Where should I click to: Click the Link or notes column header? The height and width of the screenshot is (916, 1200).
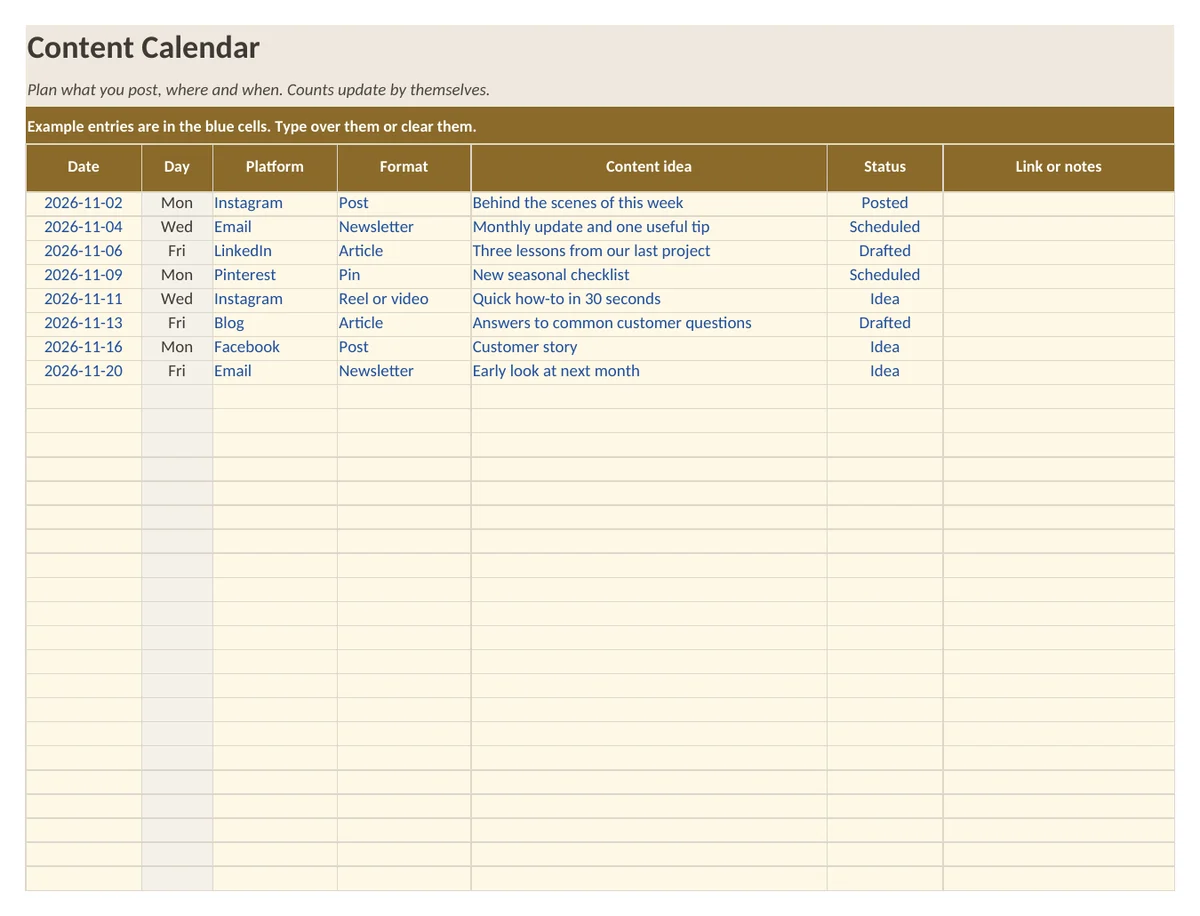coord(1058,167)
